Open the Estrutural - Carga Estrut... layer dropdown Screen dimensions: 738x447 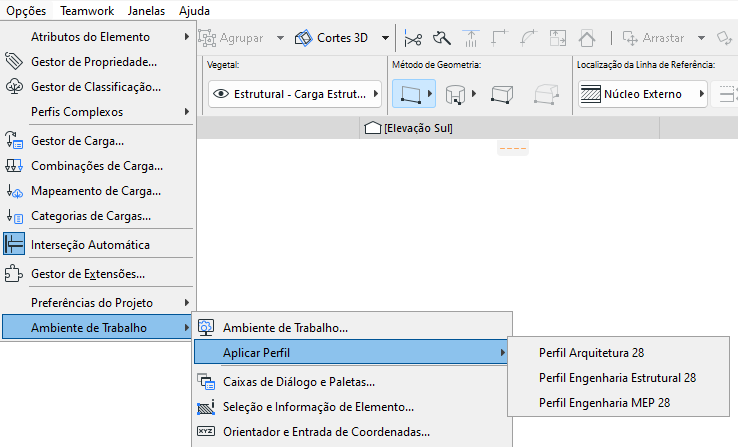pyautogui.click(x=295, y=94)
